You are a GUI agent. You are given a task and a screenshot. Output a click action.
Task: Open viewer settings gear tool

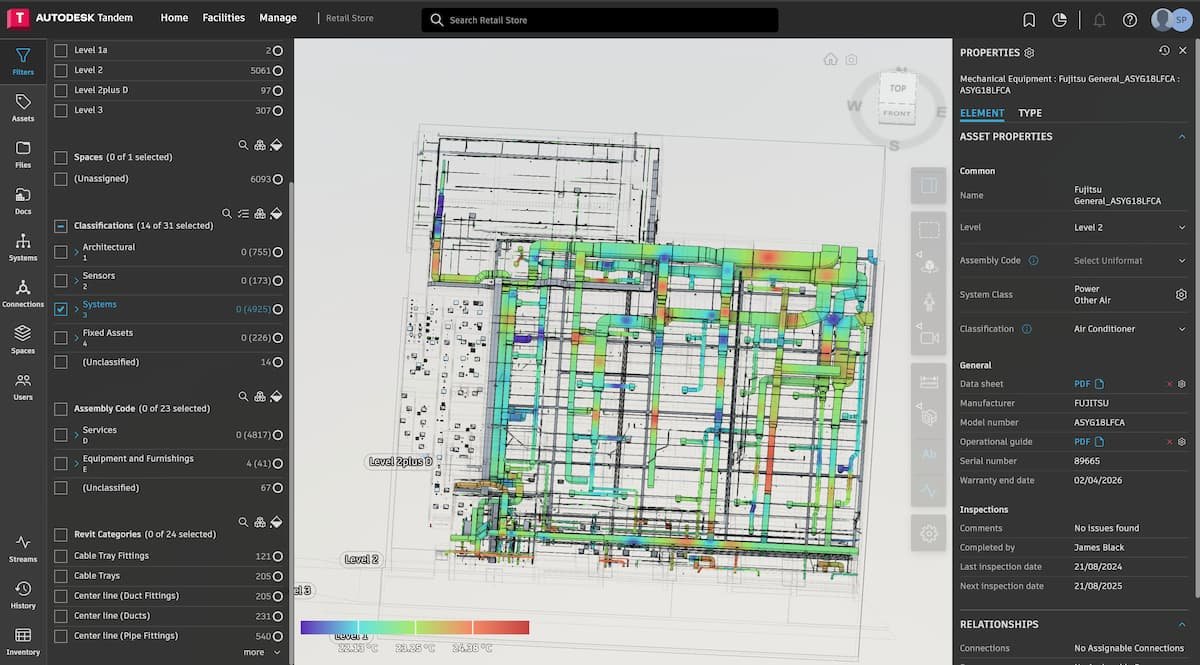[928, 533]
